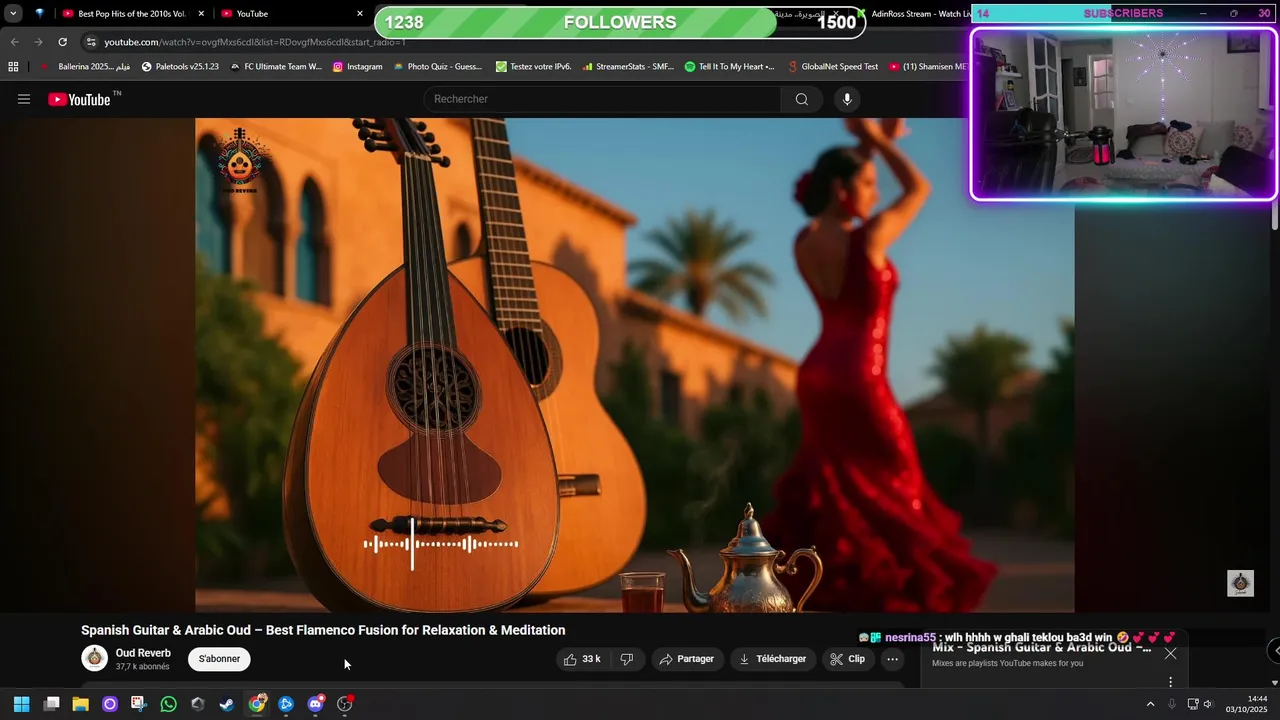The height and width of the screenshot is (720, 1280).
Task: Click the youtube.com address bar URL
Action: (255, 42)
